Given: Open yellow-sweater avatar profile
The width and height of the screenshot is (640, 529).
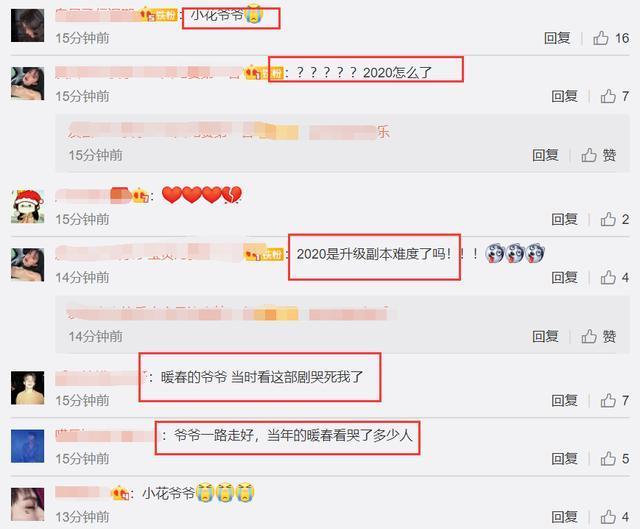Looking at the screenshot, I should point(27,388).
